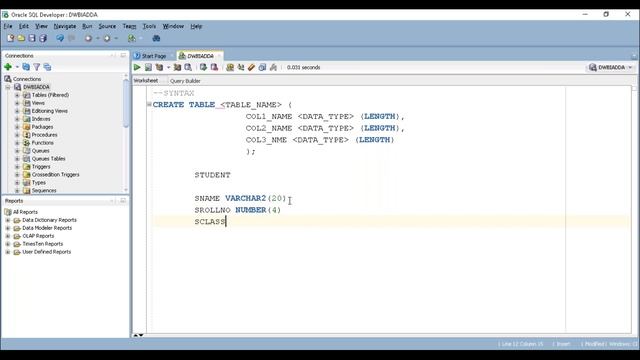The width and height of the screenshot is (640, 360).
Task: Click the Forward navigation round button
Action: pyautogui.click(x=107, y=38)
